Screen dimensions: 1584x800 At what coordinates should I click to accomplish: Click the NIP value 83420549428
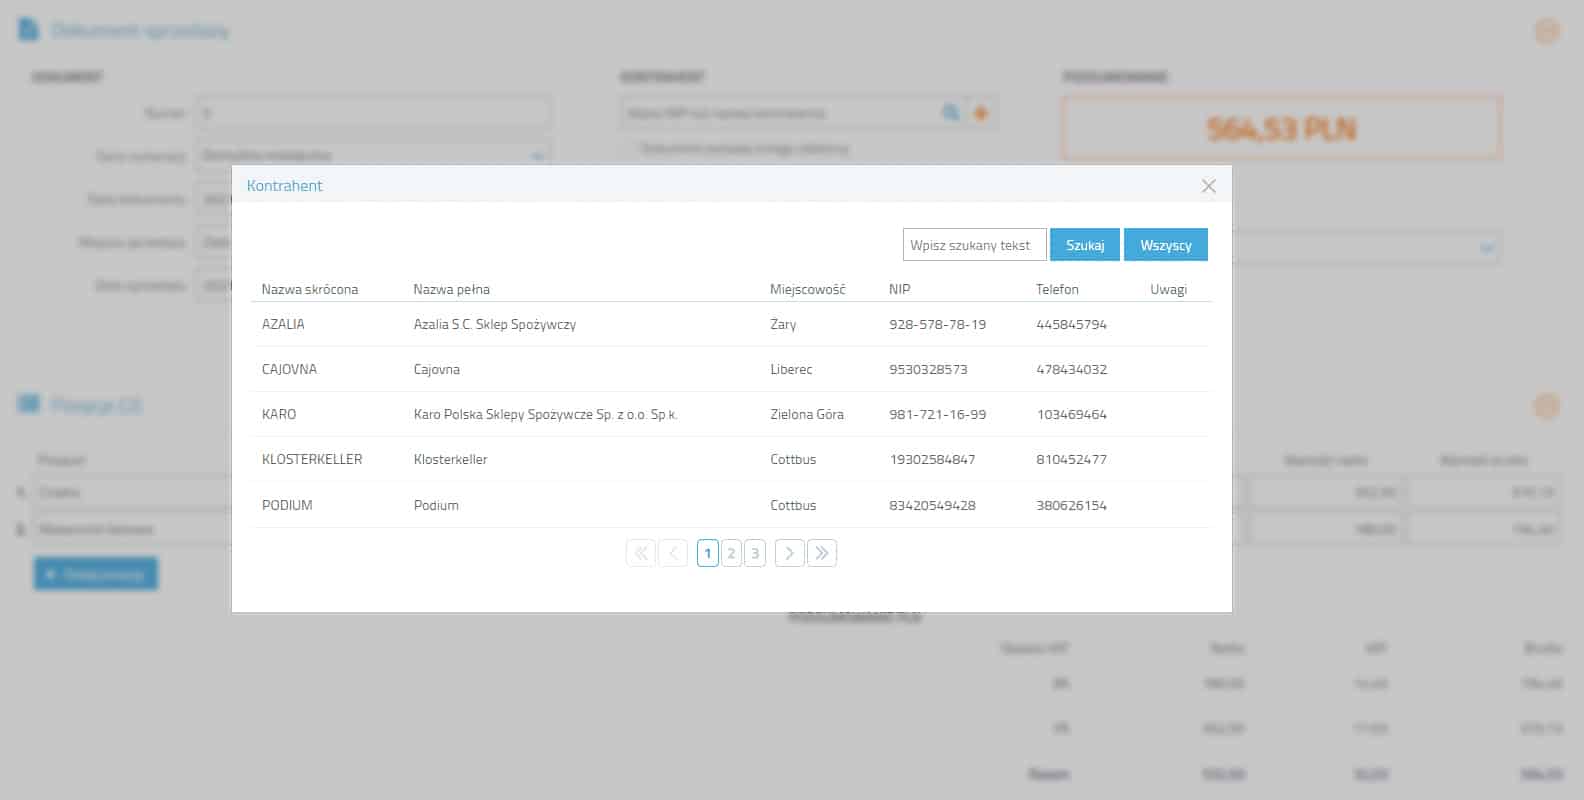pos(932,505)
